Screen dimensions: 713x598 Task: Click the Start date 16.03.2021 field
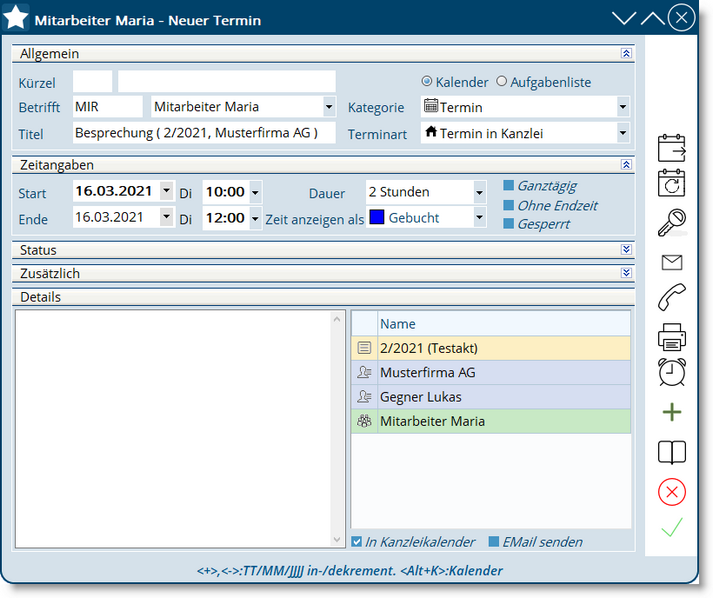tap(116, 191)
